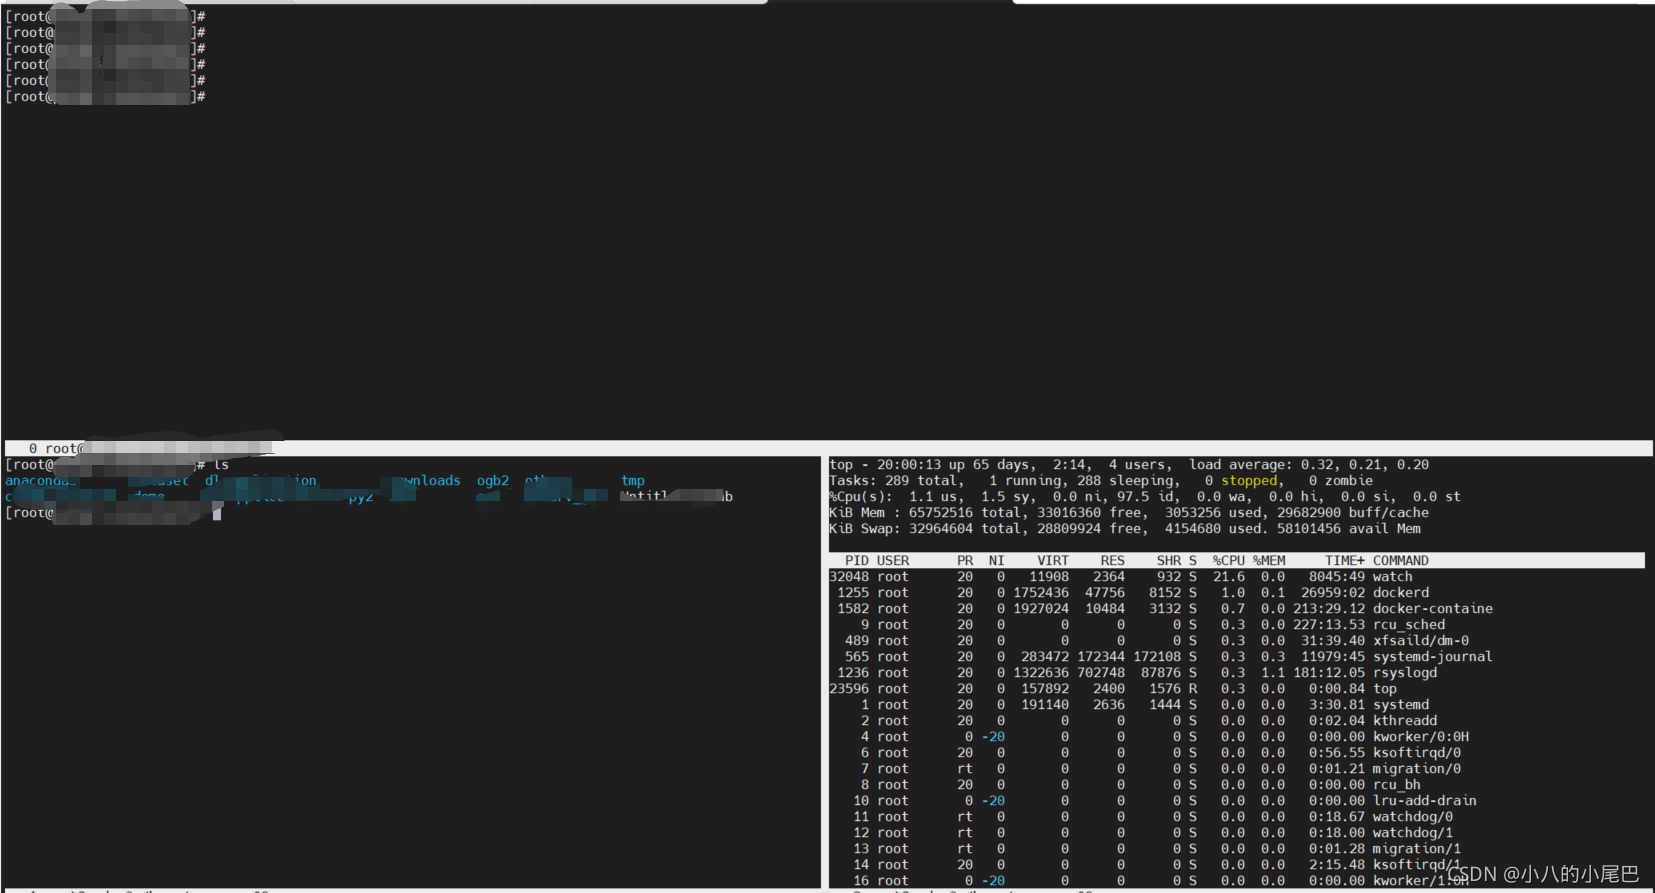Image resolution: width=1655 pixels, height=893 pixels.
Task: Select the 'migration/1' process name
Action: click(x=1417, y=849)
